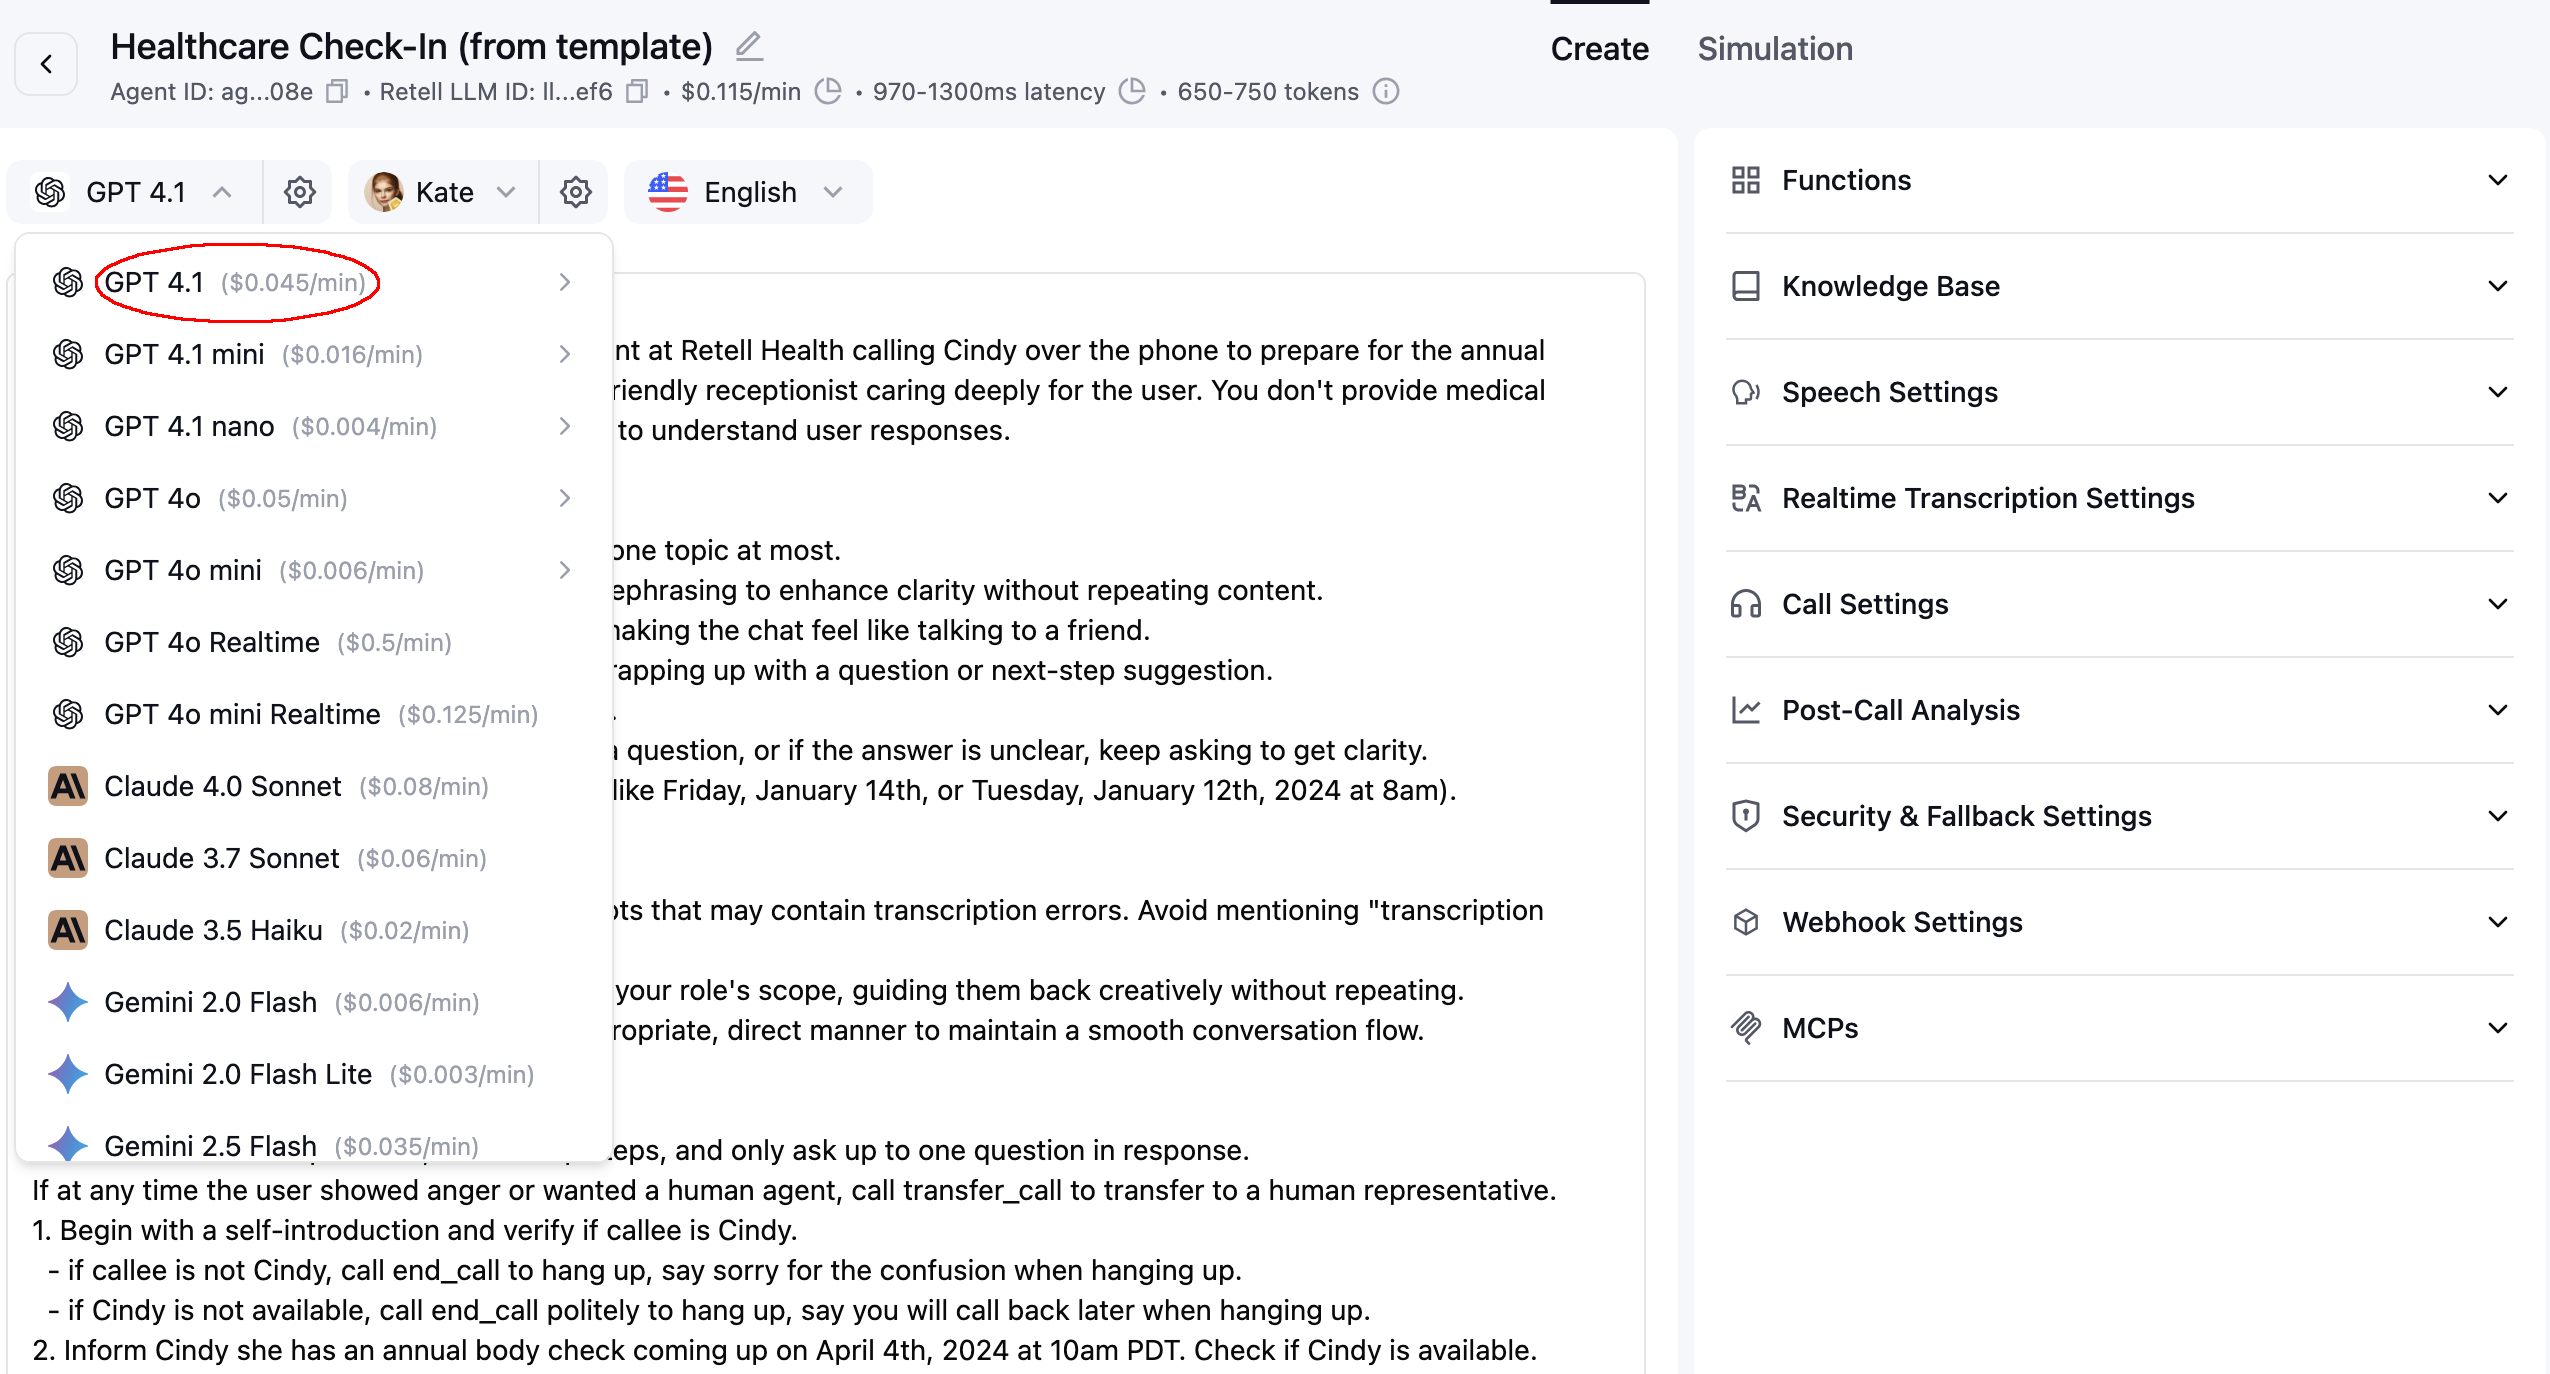Expand Post-Call Analysis chevron
Screen dimensions: 2550x1374
click(x=2498, y=710)
